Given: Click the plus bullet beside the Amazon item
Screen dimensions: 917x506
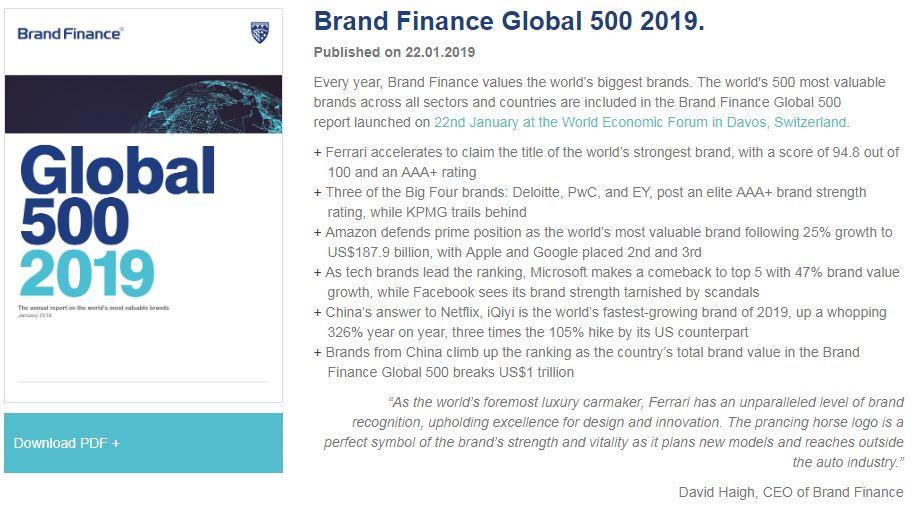Looking at the screenshot, I should (318, 232).
